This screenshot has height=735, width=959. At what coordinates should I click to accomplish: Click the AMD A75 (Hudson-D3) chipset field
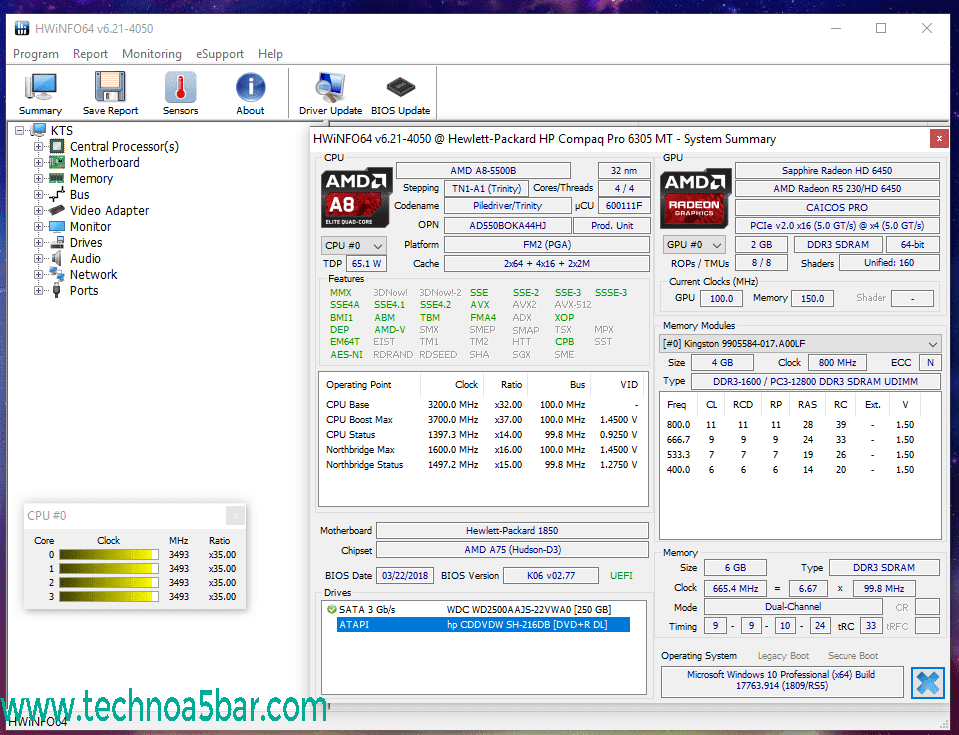point(512,550)
